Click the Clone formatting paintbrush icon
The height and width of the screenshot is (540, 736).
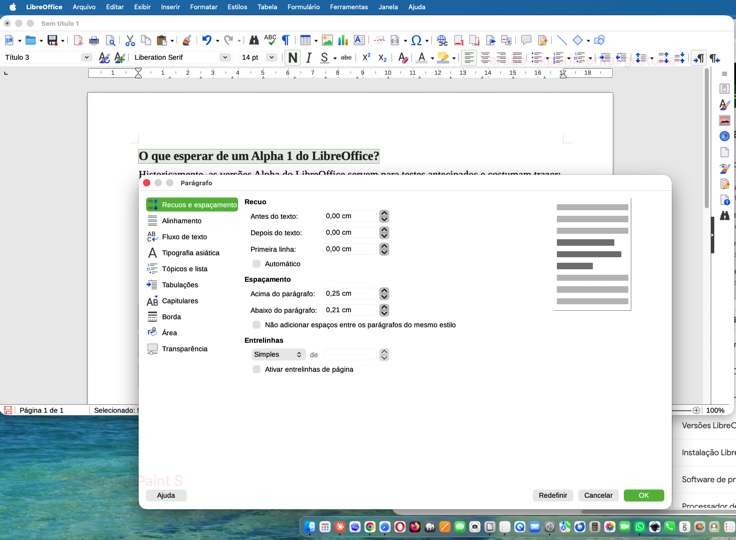pos(186,40)
